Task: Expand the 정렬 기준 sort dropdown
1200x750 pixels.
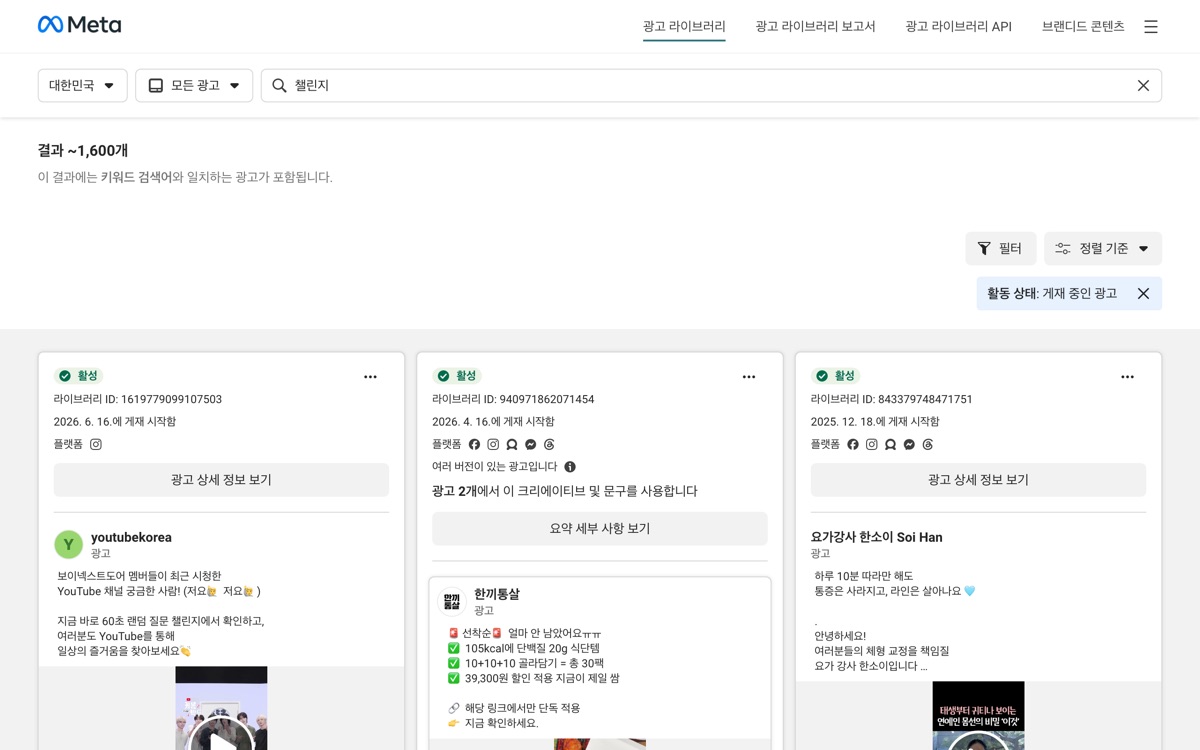Action: point(1102,248)
